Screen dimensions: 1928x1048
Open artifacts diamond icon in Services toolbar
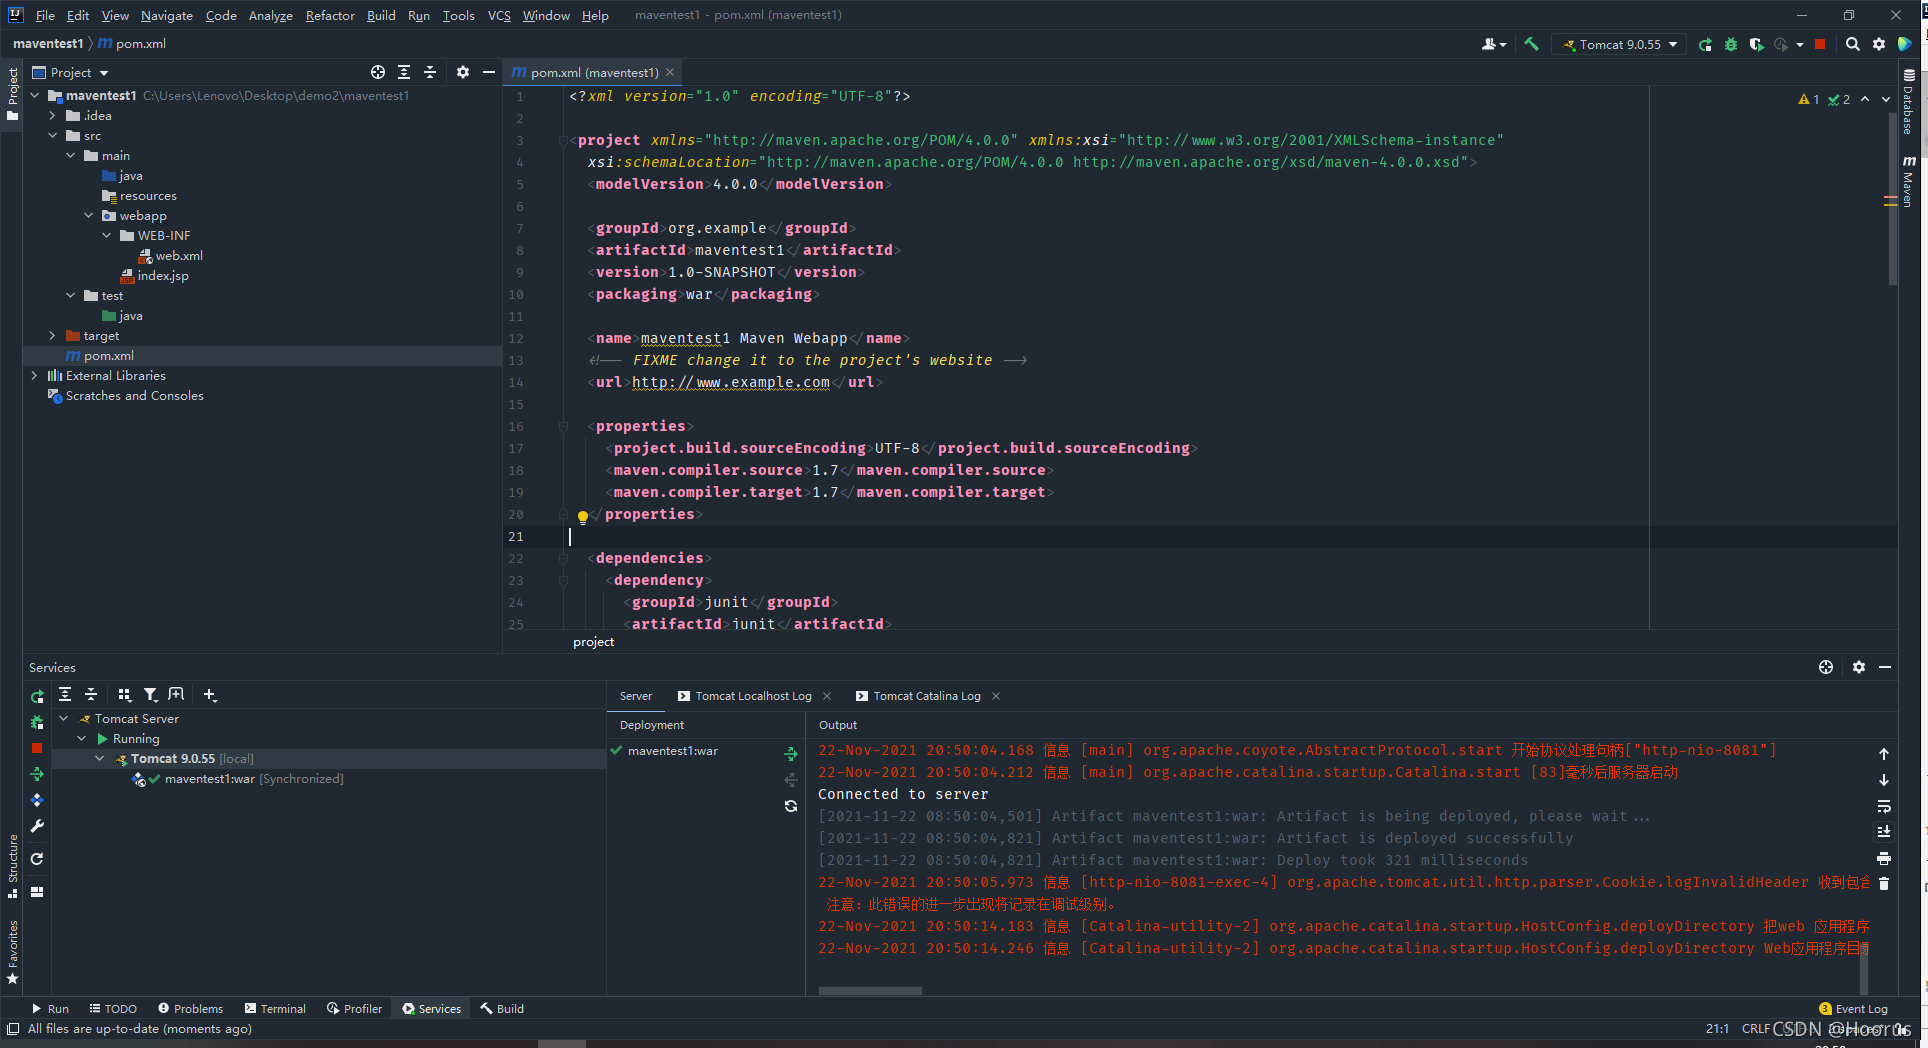(37, 800)
